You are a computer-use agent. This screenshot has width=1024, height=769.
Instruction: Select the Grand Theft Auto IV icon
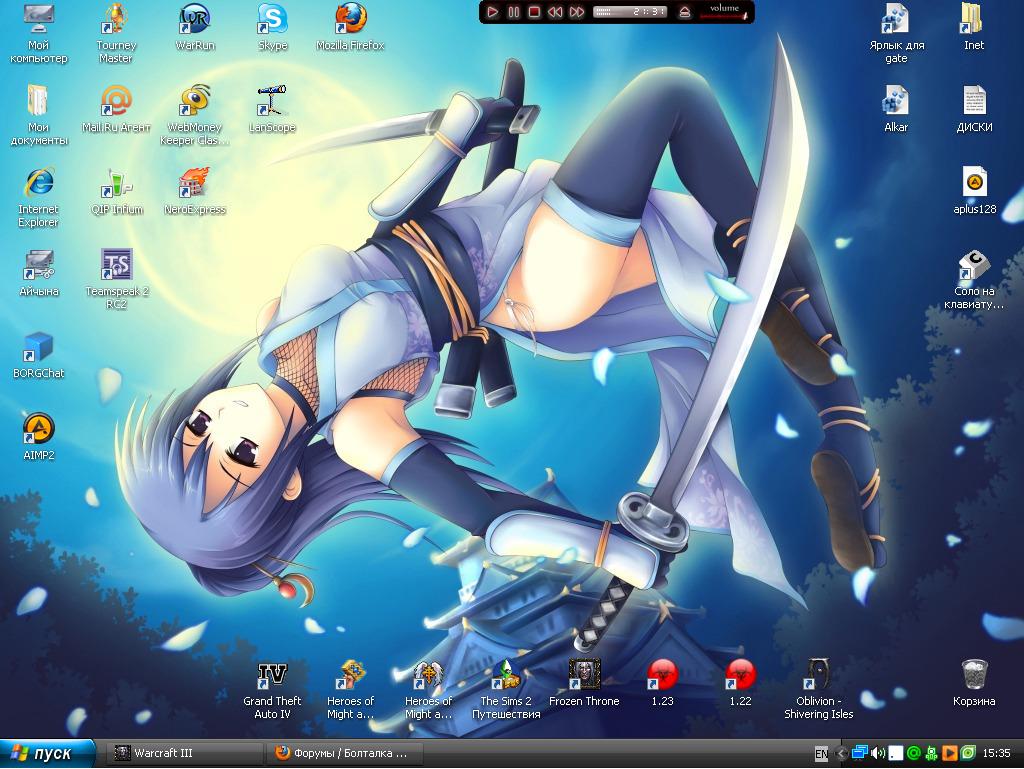(272, 675)
